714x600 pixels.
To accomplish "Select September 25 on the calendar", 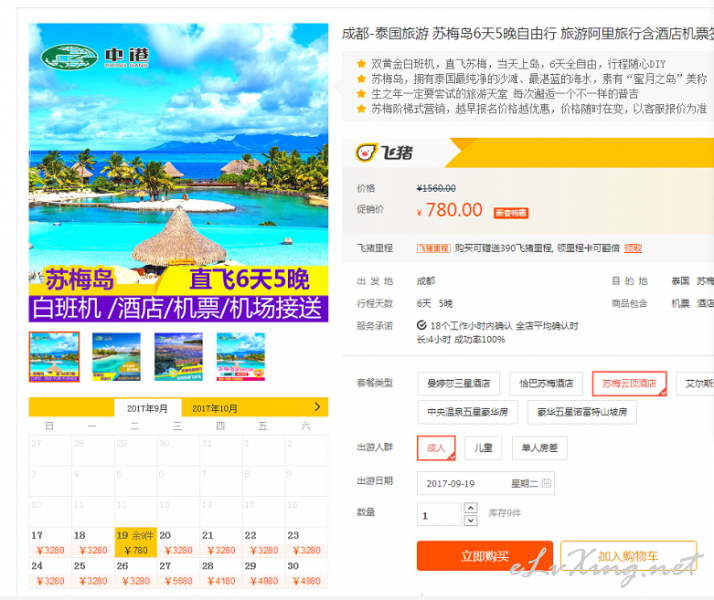I will (x=93, y=573).
